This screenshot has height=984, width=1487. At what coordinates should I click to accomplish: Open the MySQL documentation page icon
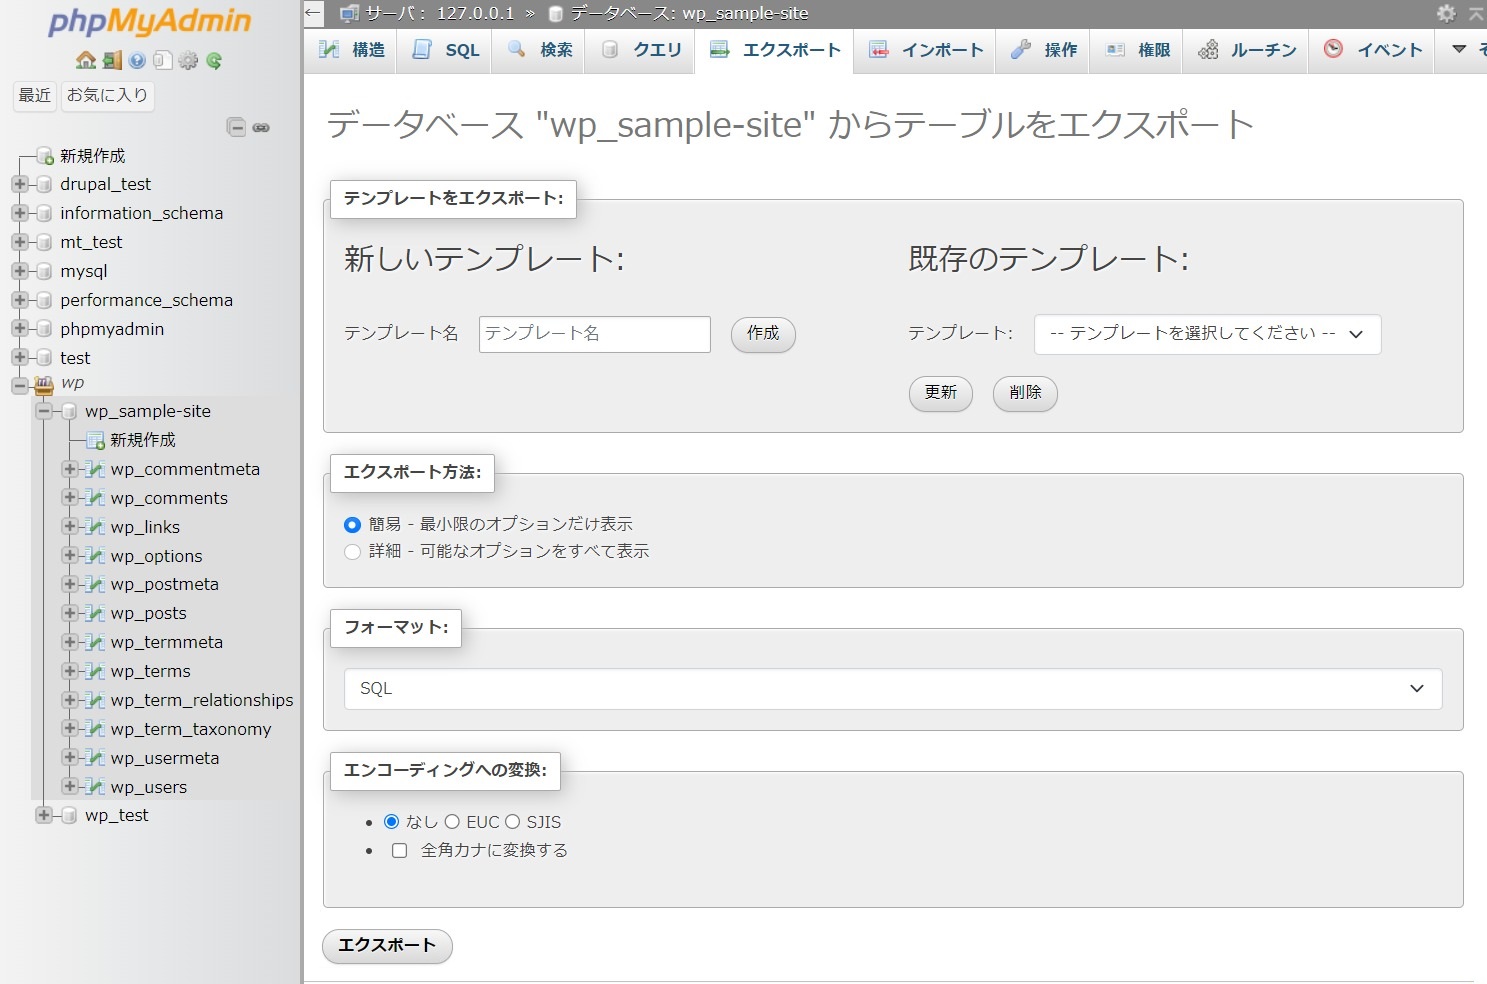coord(162,61)
